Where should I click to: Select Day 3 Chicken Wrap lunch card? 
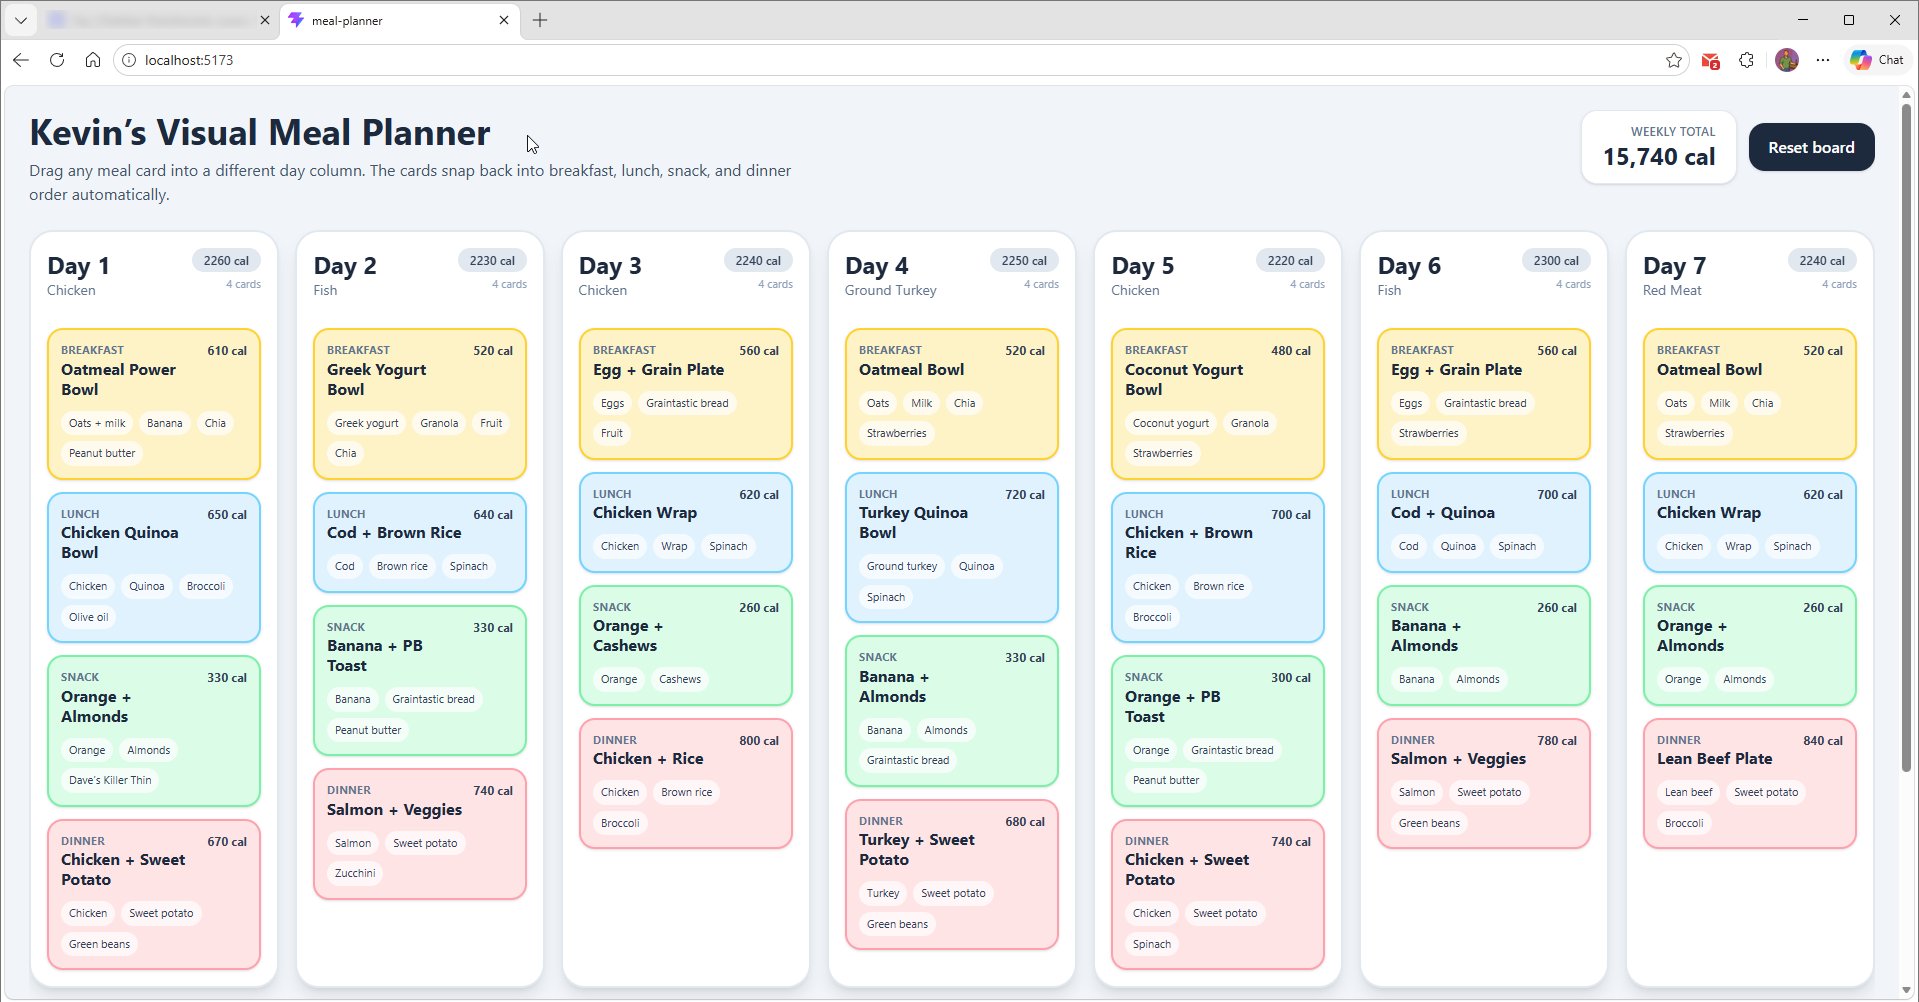686,522
